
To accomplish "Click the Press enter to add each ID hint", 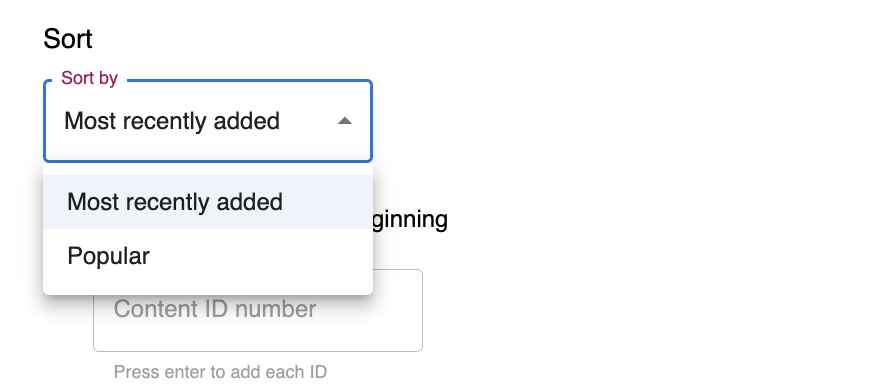I will click(220, 372).
